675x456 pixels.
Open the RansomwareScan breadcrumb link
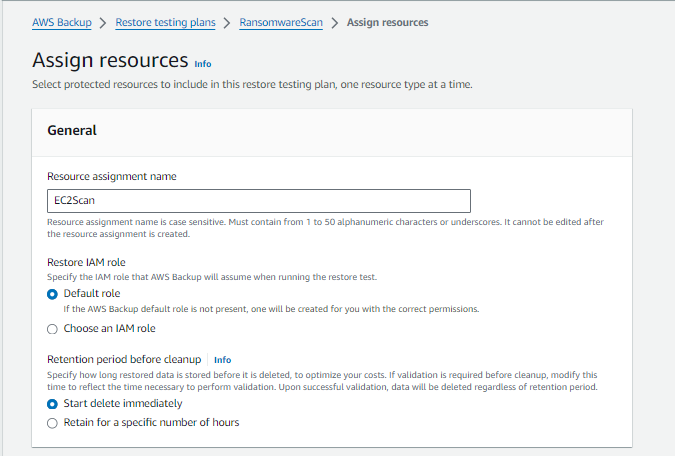coord(281,22)
